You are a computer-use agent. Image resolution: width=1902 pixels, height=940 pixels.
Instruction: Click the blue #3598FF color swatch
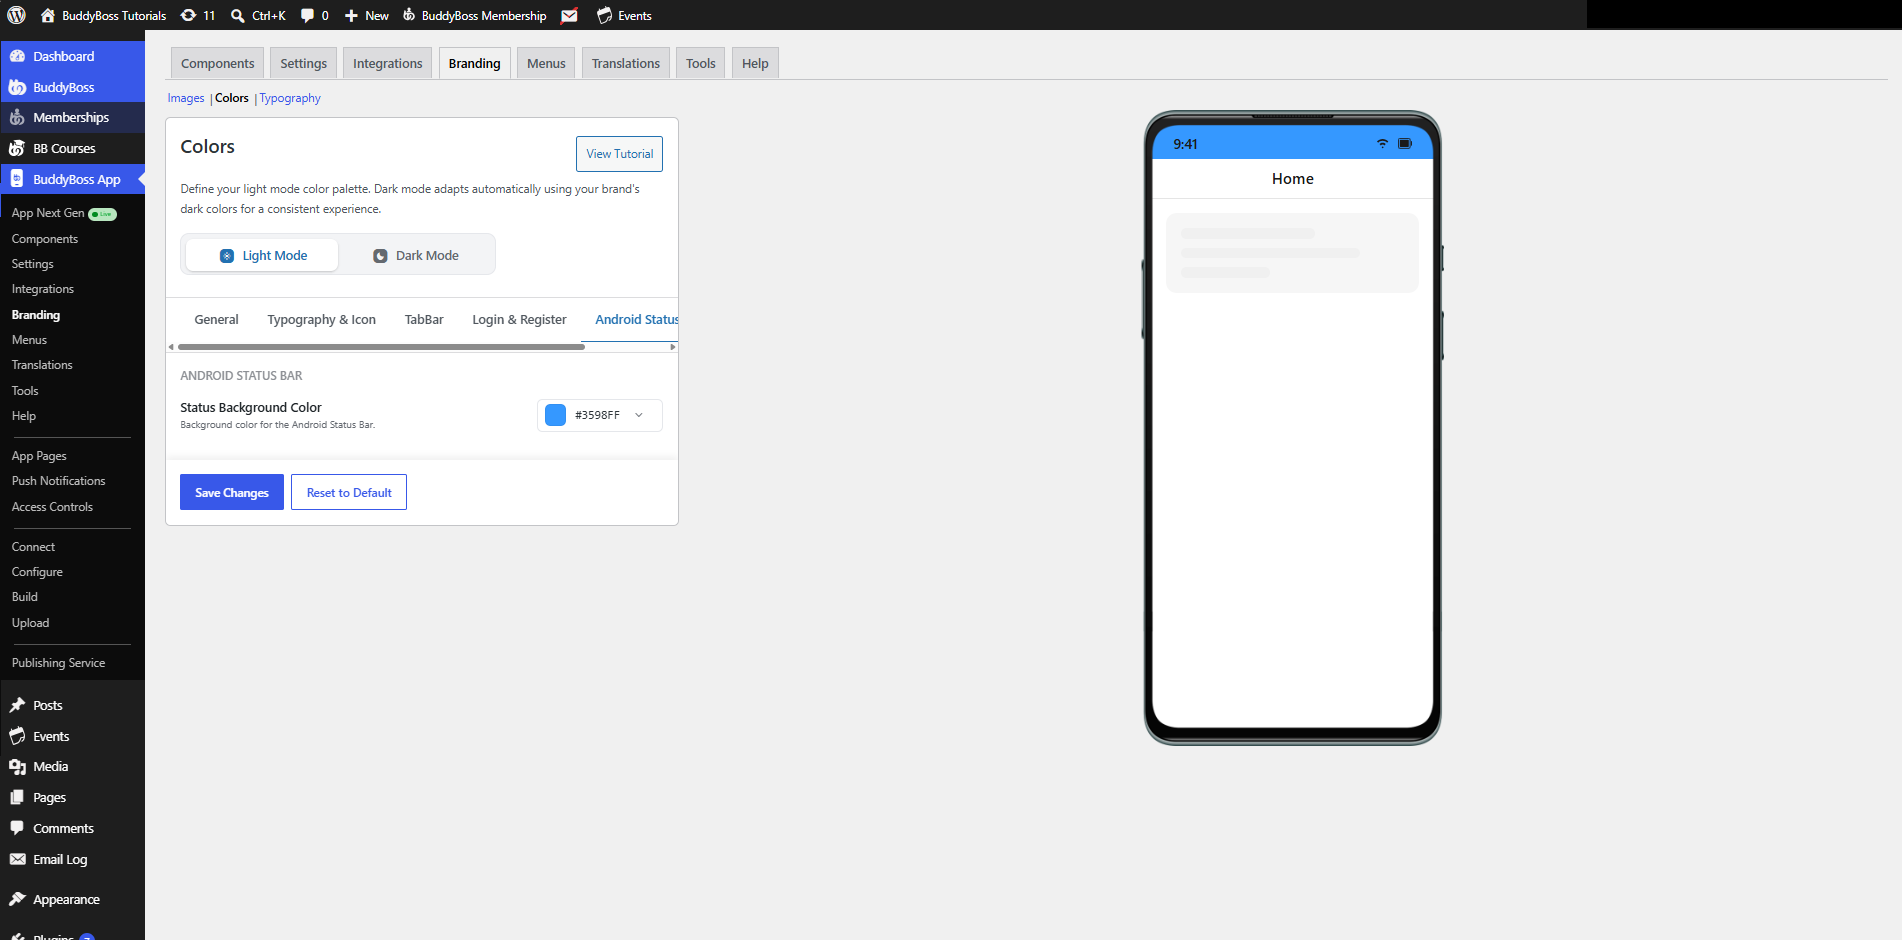555,415
